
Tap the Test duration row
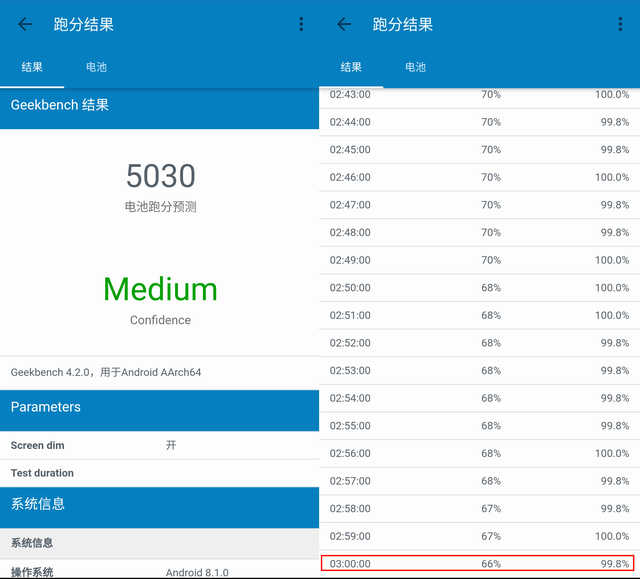[160, 473]
